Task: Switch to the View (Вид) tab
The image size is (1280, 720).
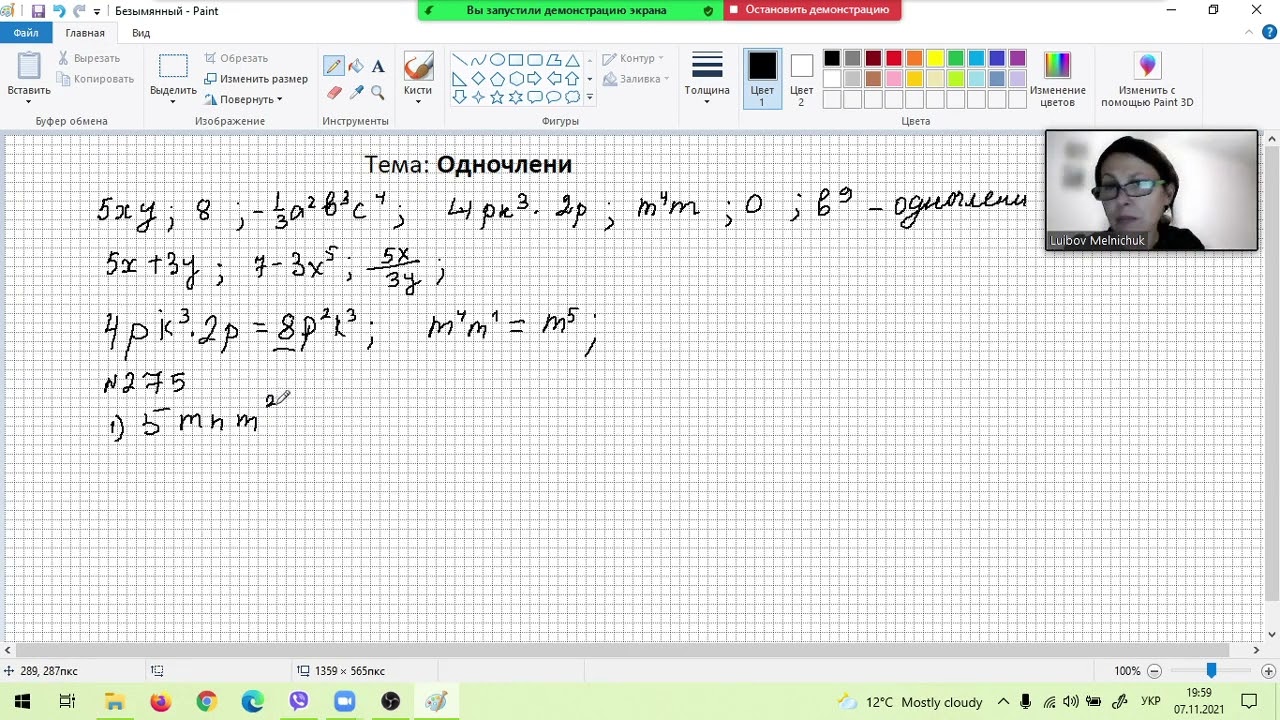Action: [141, 33]
